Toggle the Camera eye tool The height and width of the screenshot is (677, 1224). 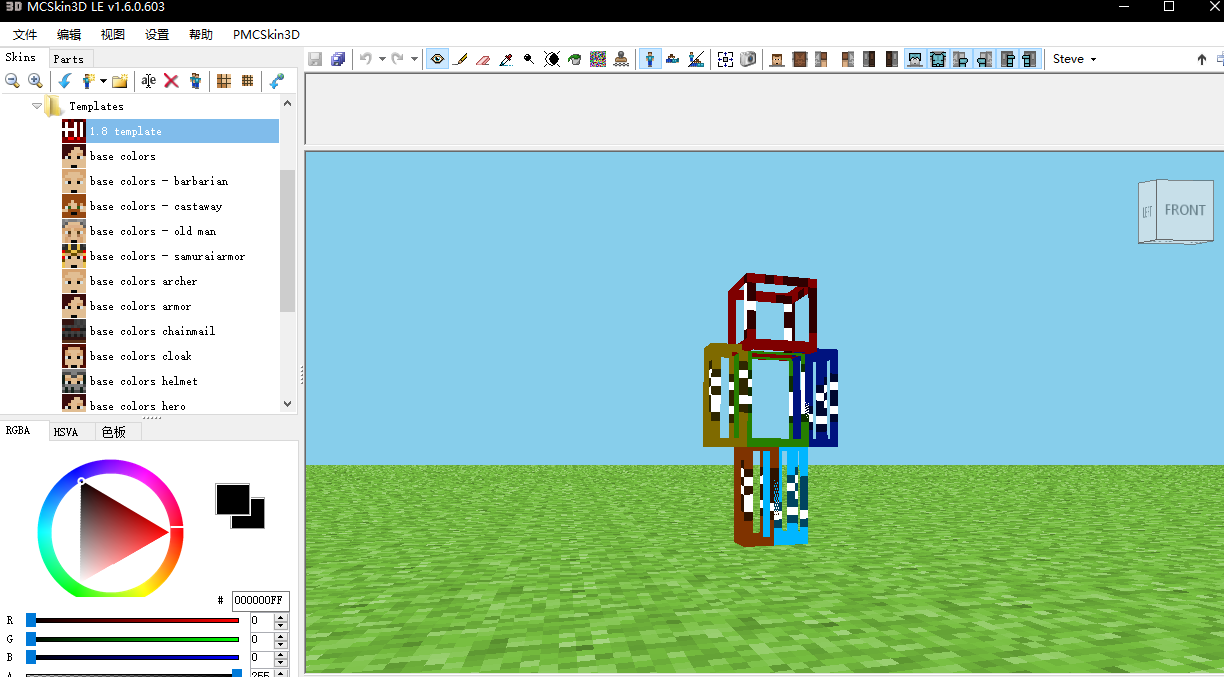(437, 59)
